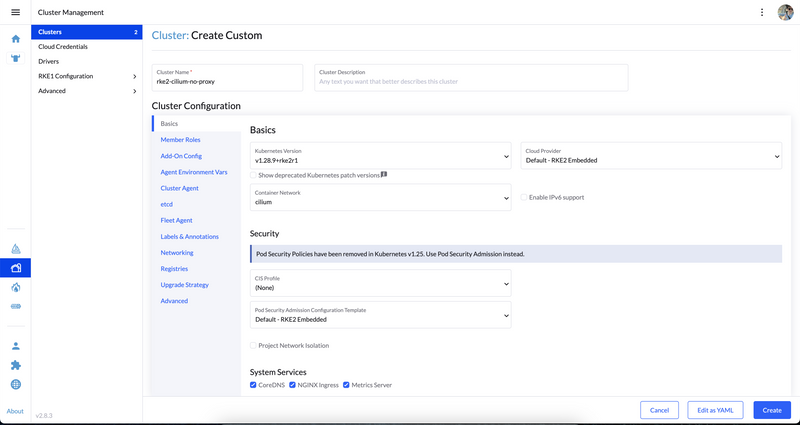Open Users & Authentication person icon
800x425 pixels.
pos(15,346)
